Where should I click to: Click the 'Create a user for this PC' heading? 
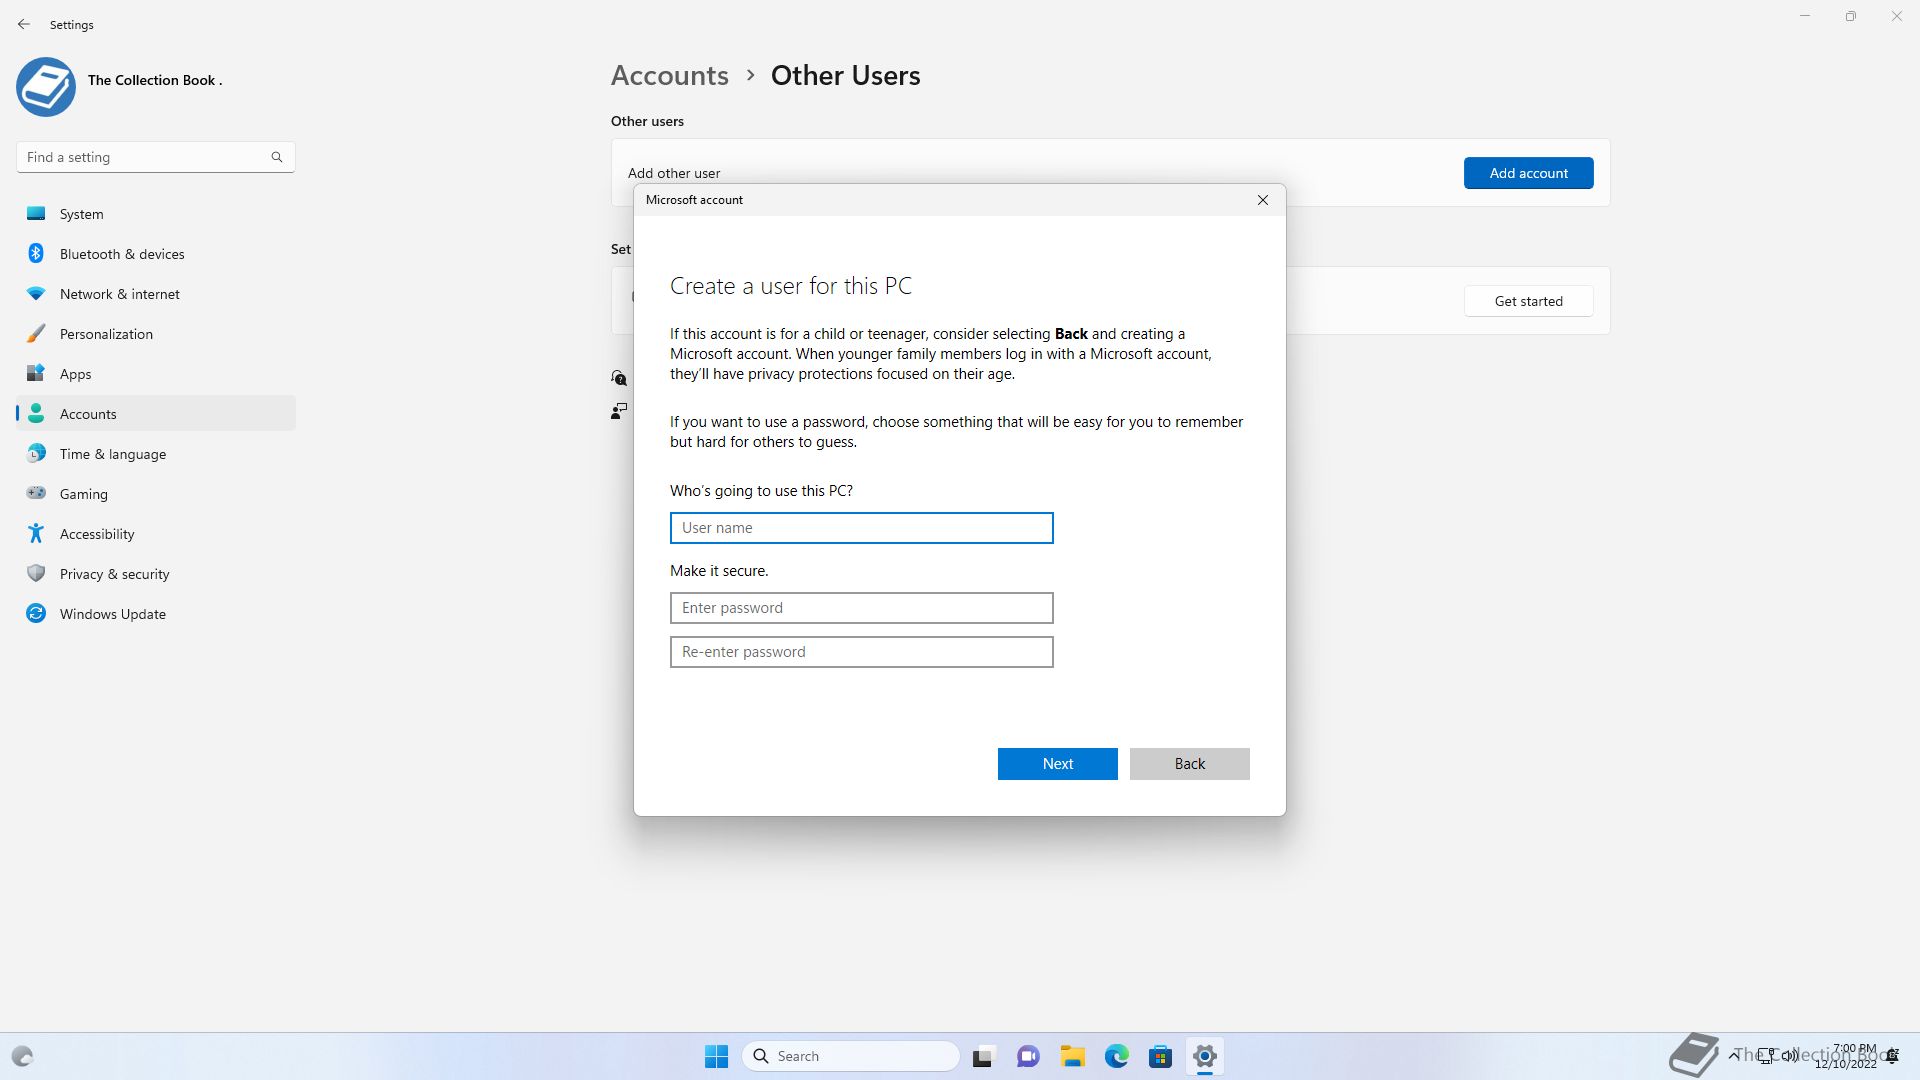pyautogui.click(x=790, y=286)
